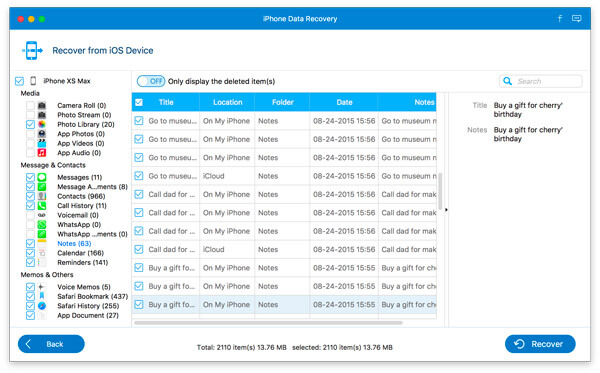Click the Facebook share icon
The height and width of the screenshot is (373, 600).
[559, 19]
